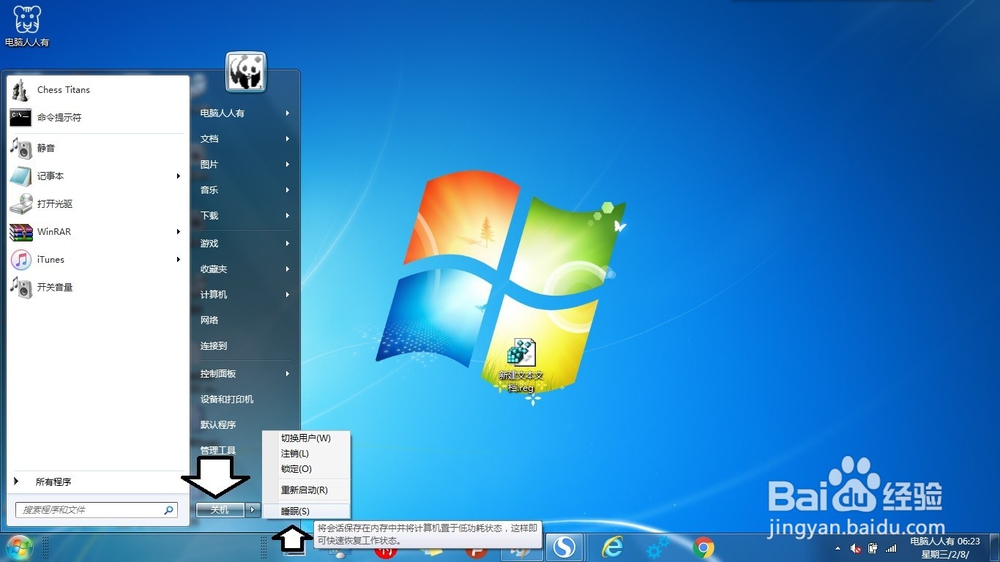Click 关机 shut down button
The height and width of the screenshot is (562, 1000).
pyautogui.click(x=220, y=510)
